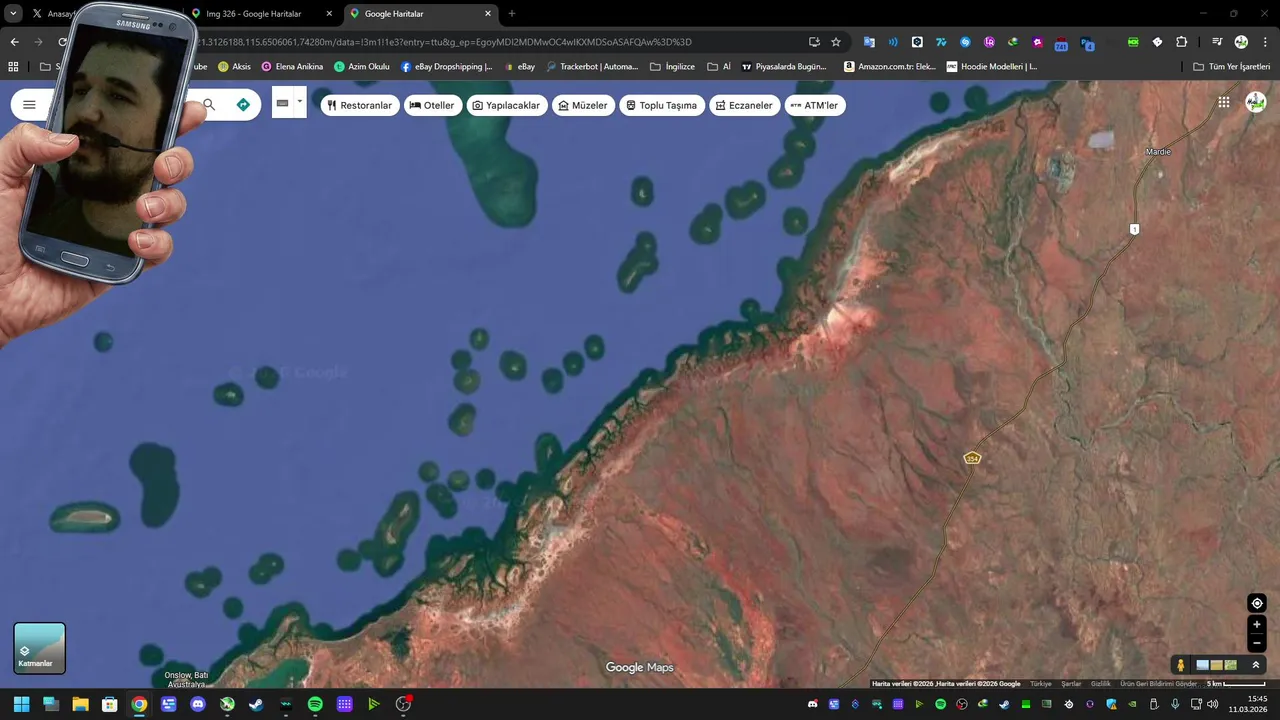1280x720 pixels.
Task: Filter by Yapılacaklar chip
Action: (507, 105)
